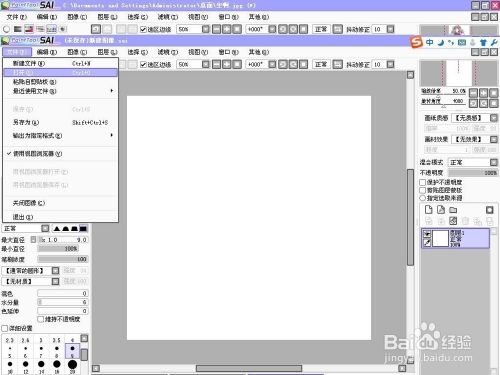Screen dimensions: 500x375
Task: Open rotation angle dropdown in front toolbar
Action: pos(272,64)
